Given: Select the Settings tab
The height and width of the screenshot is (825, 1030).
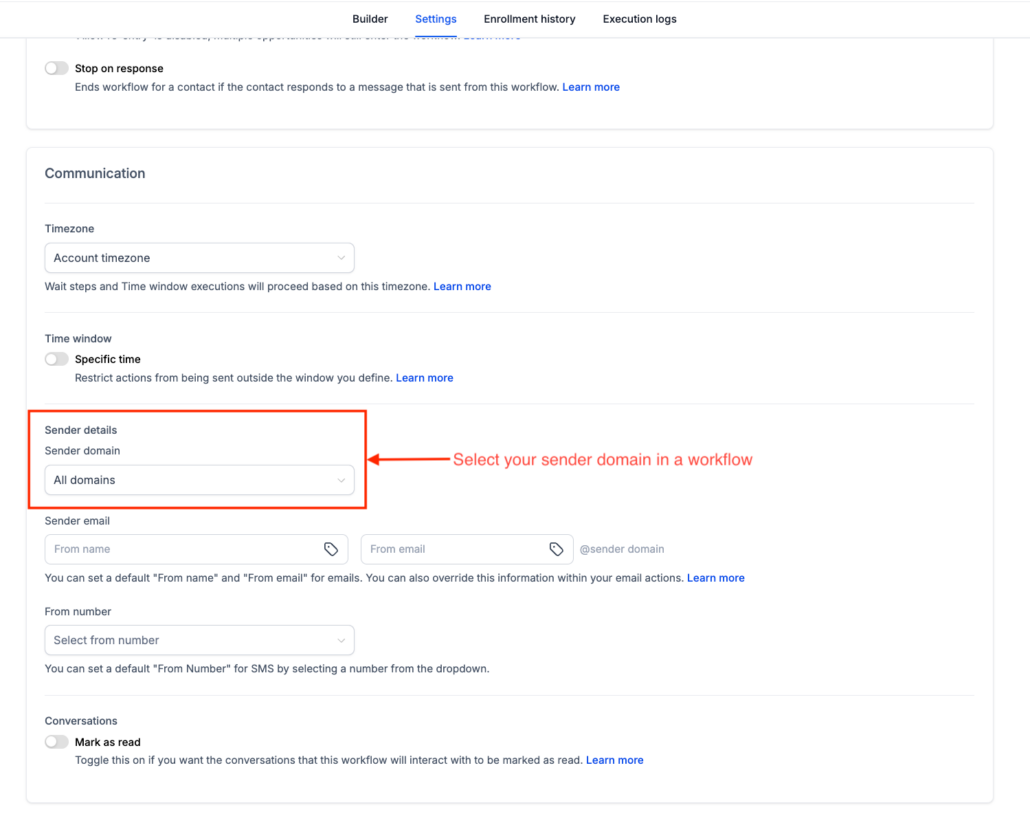Looking at the screenshot, I should coord(436,19).
